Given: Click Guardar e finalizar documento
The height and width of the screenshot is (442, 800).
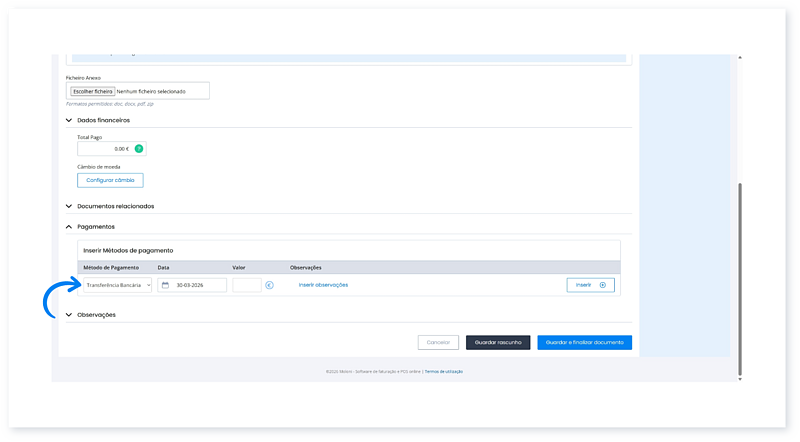Looking at the screenshot, I should point(584,342).
